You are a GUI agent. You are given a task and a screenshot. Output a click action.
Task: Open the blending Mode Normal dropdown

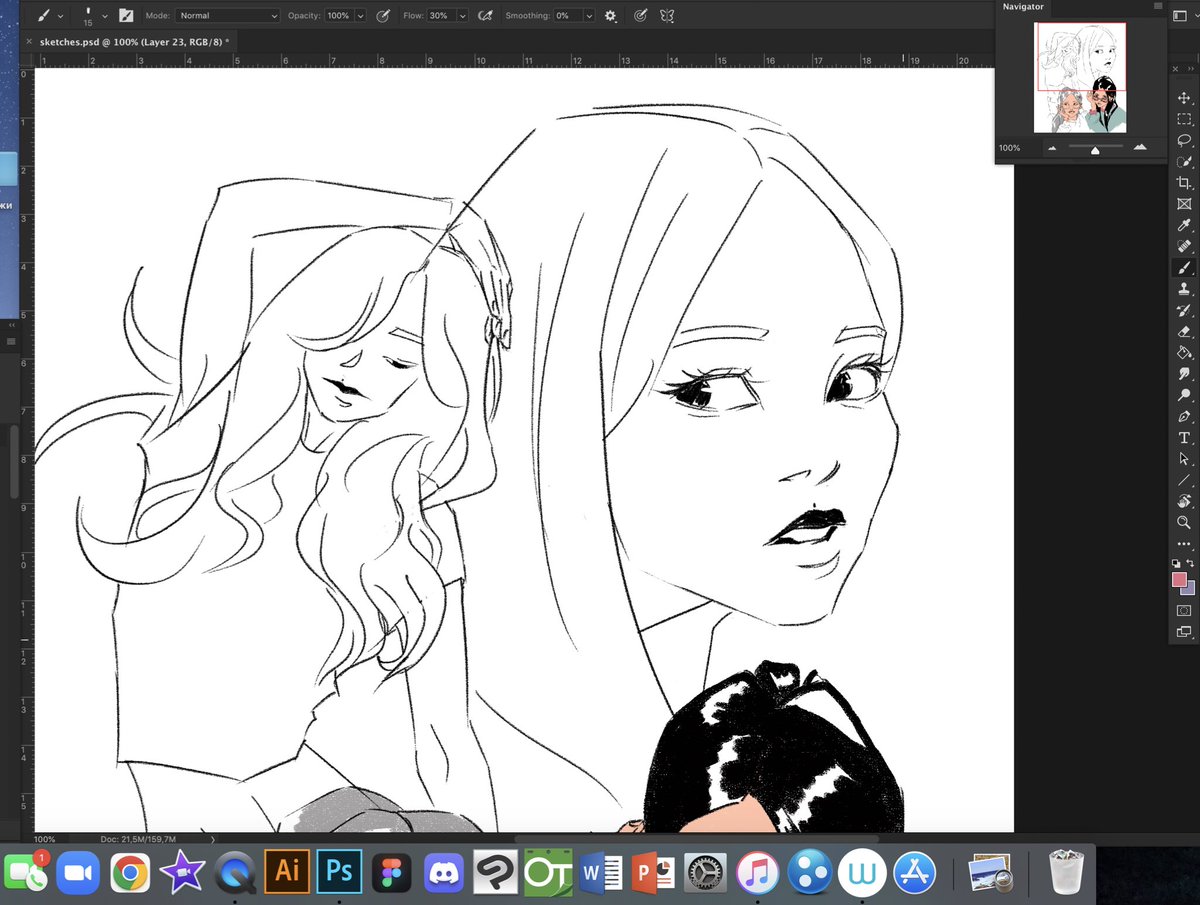pyautogui.click(x=228, y=16)
